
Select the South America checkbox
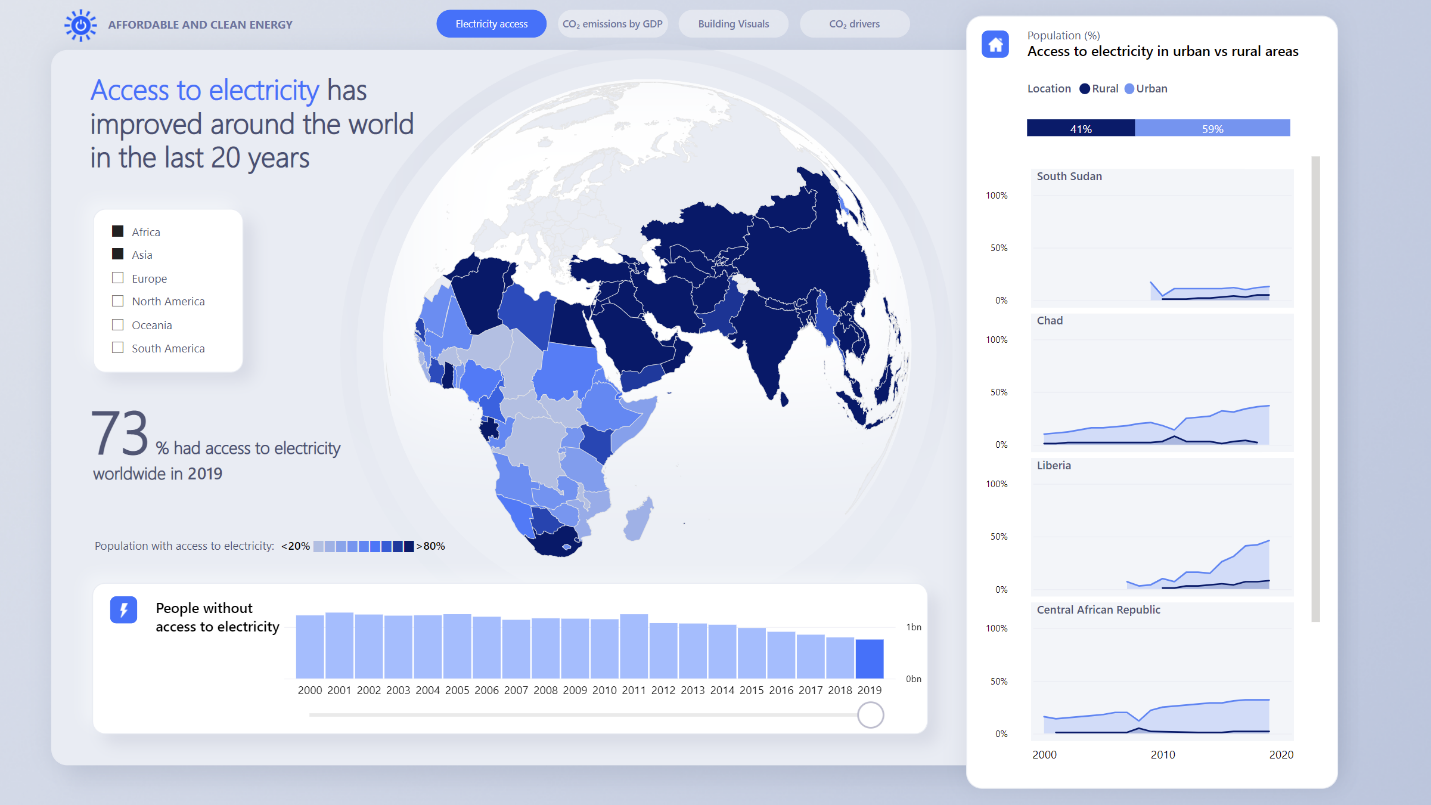pos(118,348)
